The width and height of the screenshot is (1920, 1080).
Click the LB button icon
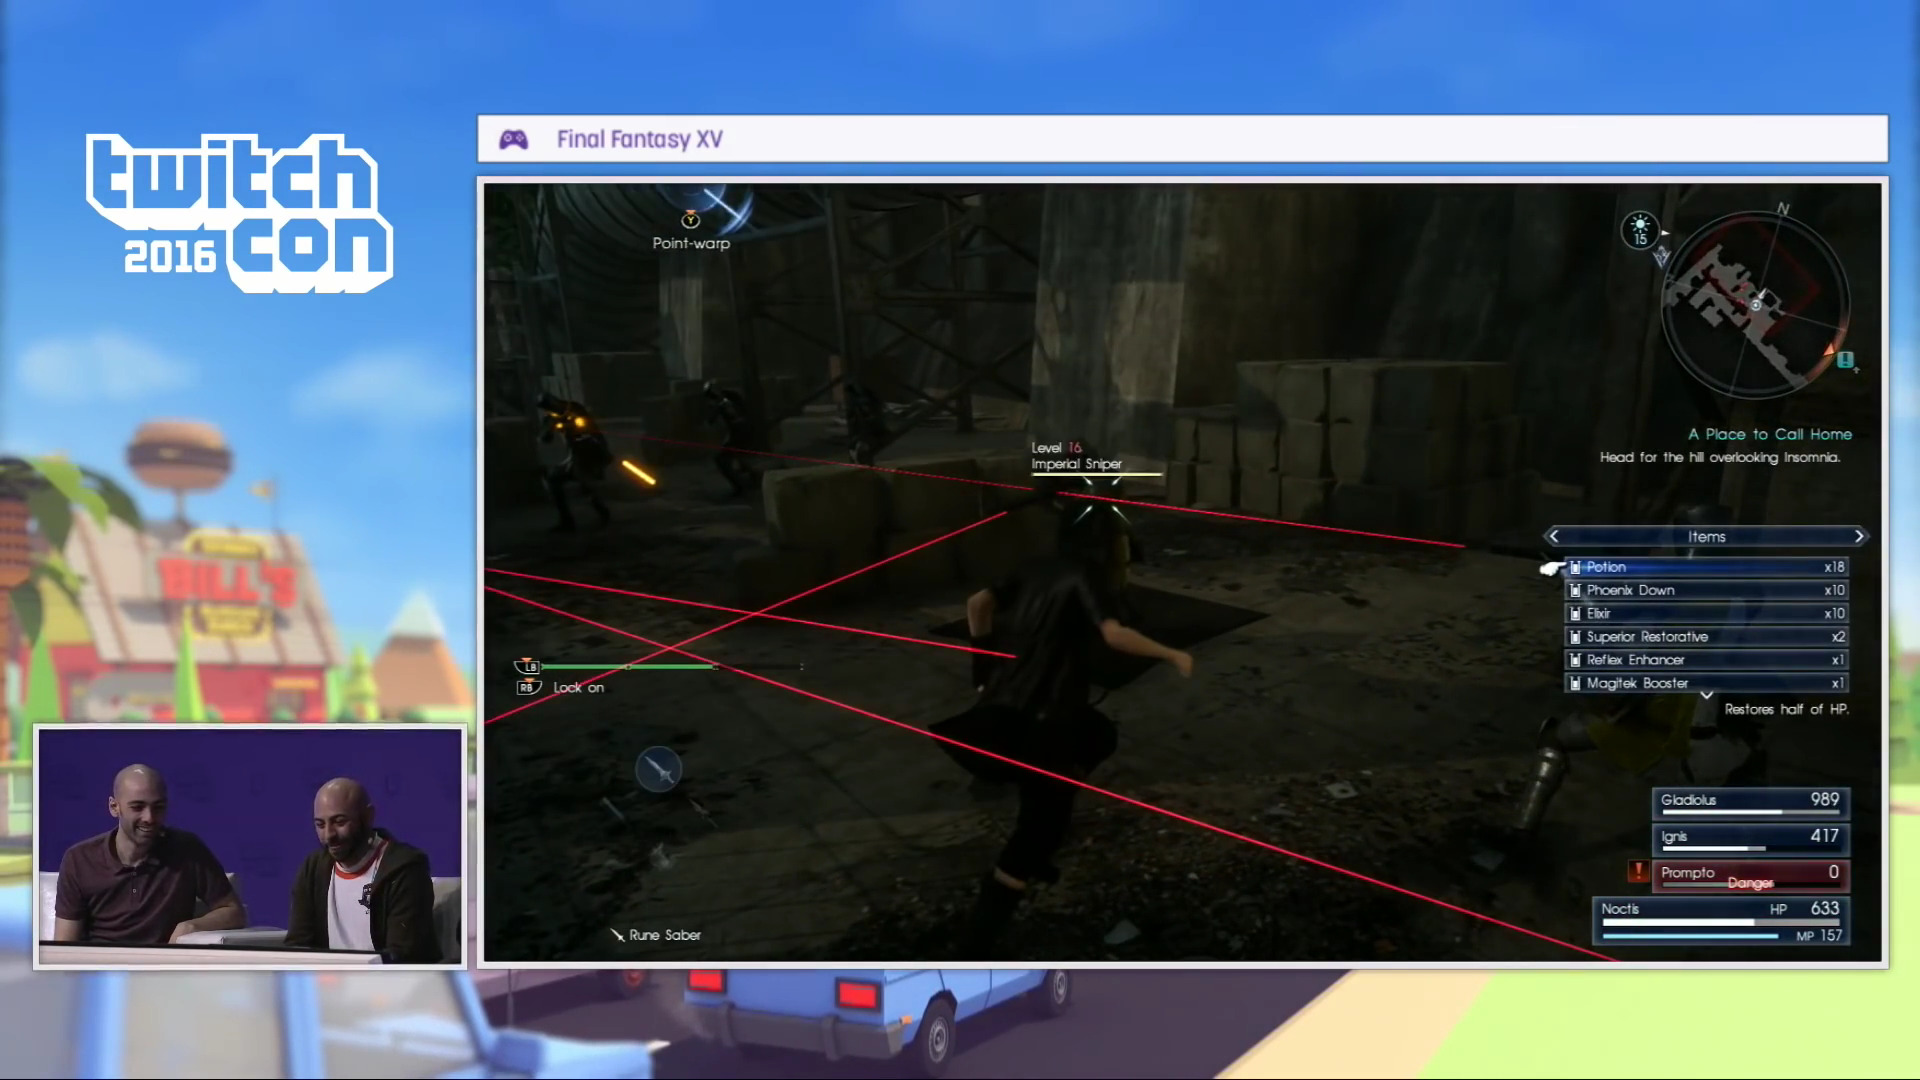527,666
